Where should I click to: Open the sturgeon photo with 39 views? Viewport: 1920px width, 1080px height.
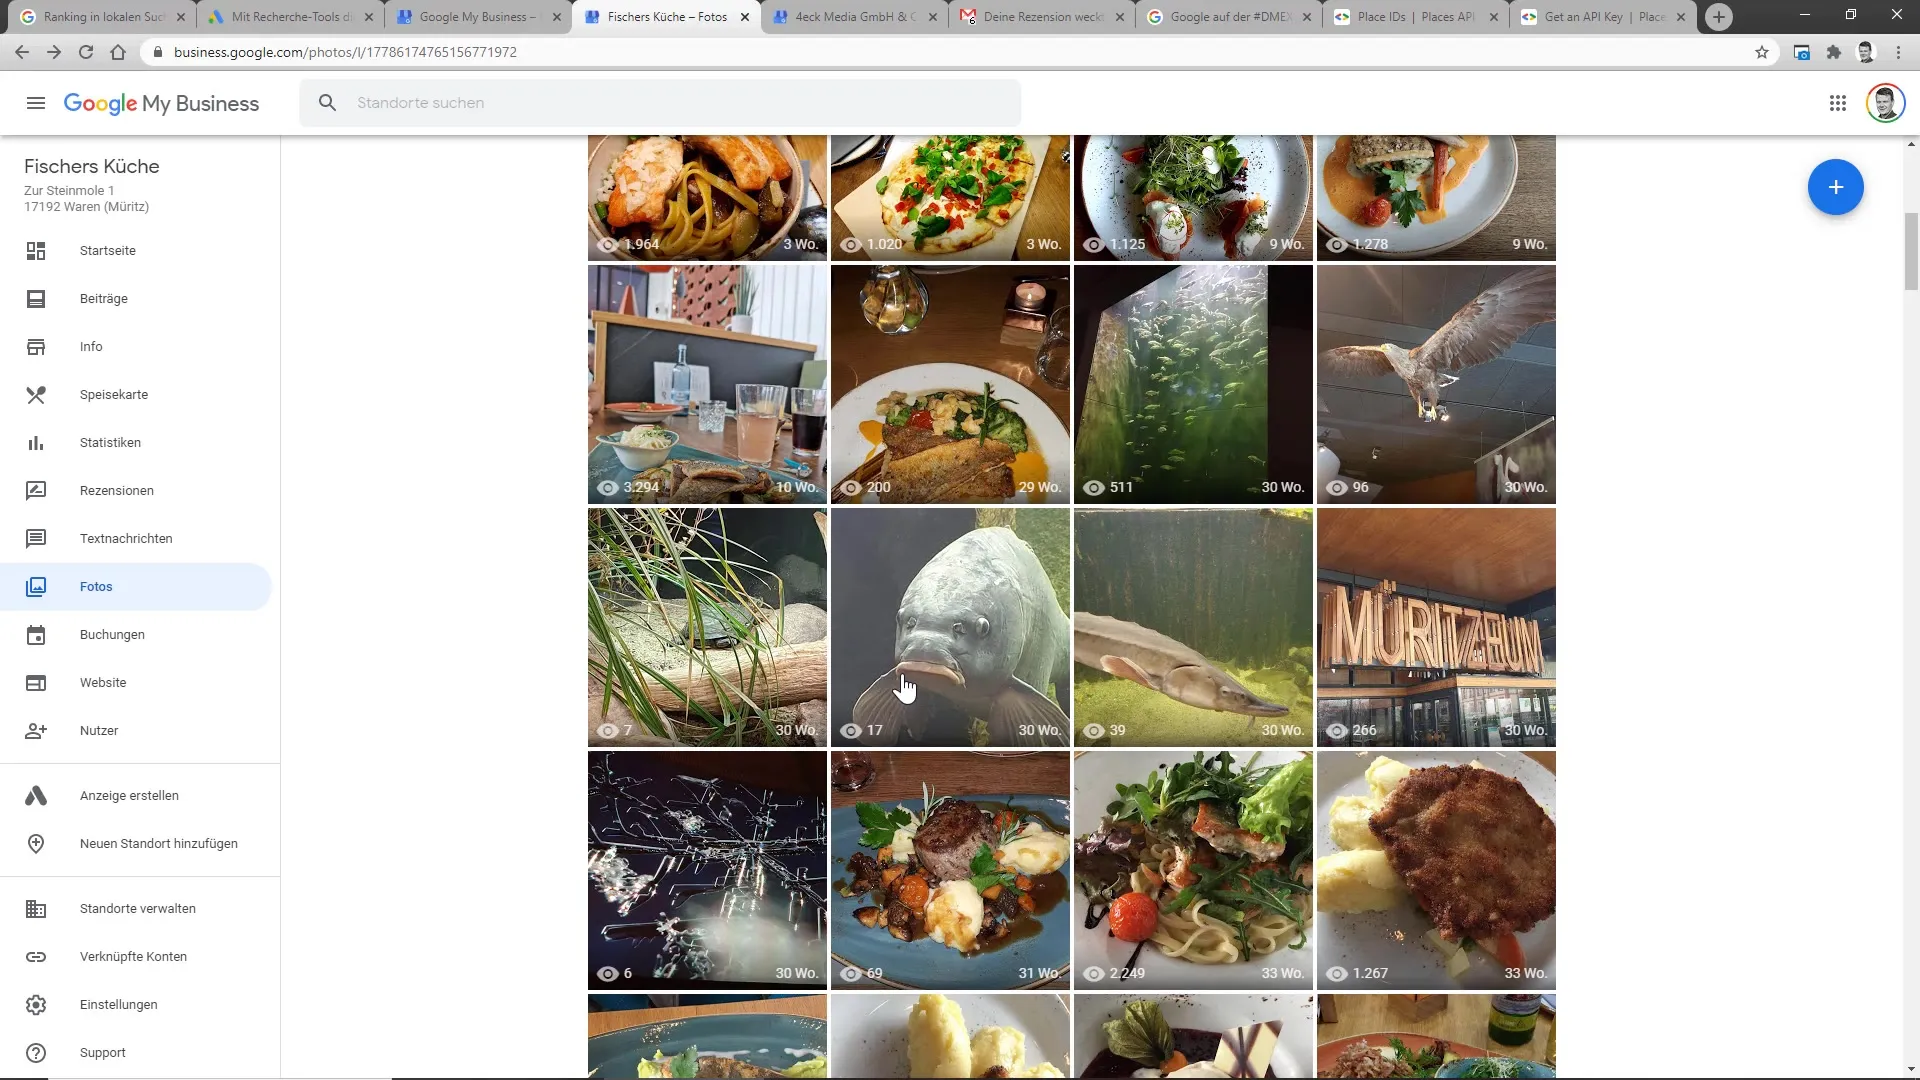tap(1193, 627)
